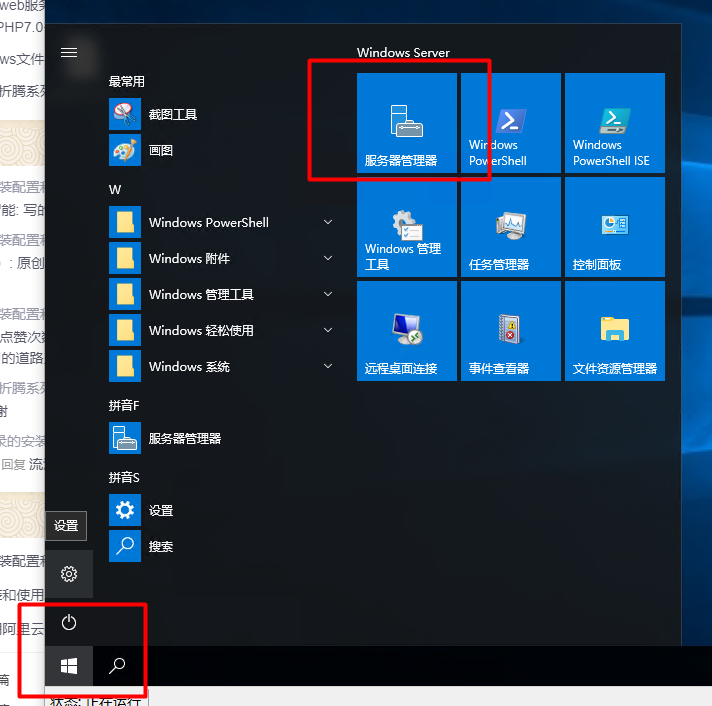Image resolution: width=712 pixels, height=706 pixels.
Task: Click the settings gear in left rail
Action: (69, 574)
